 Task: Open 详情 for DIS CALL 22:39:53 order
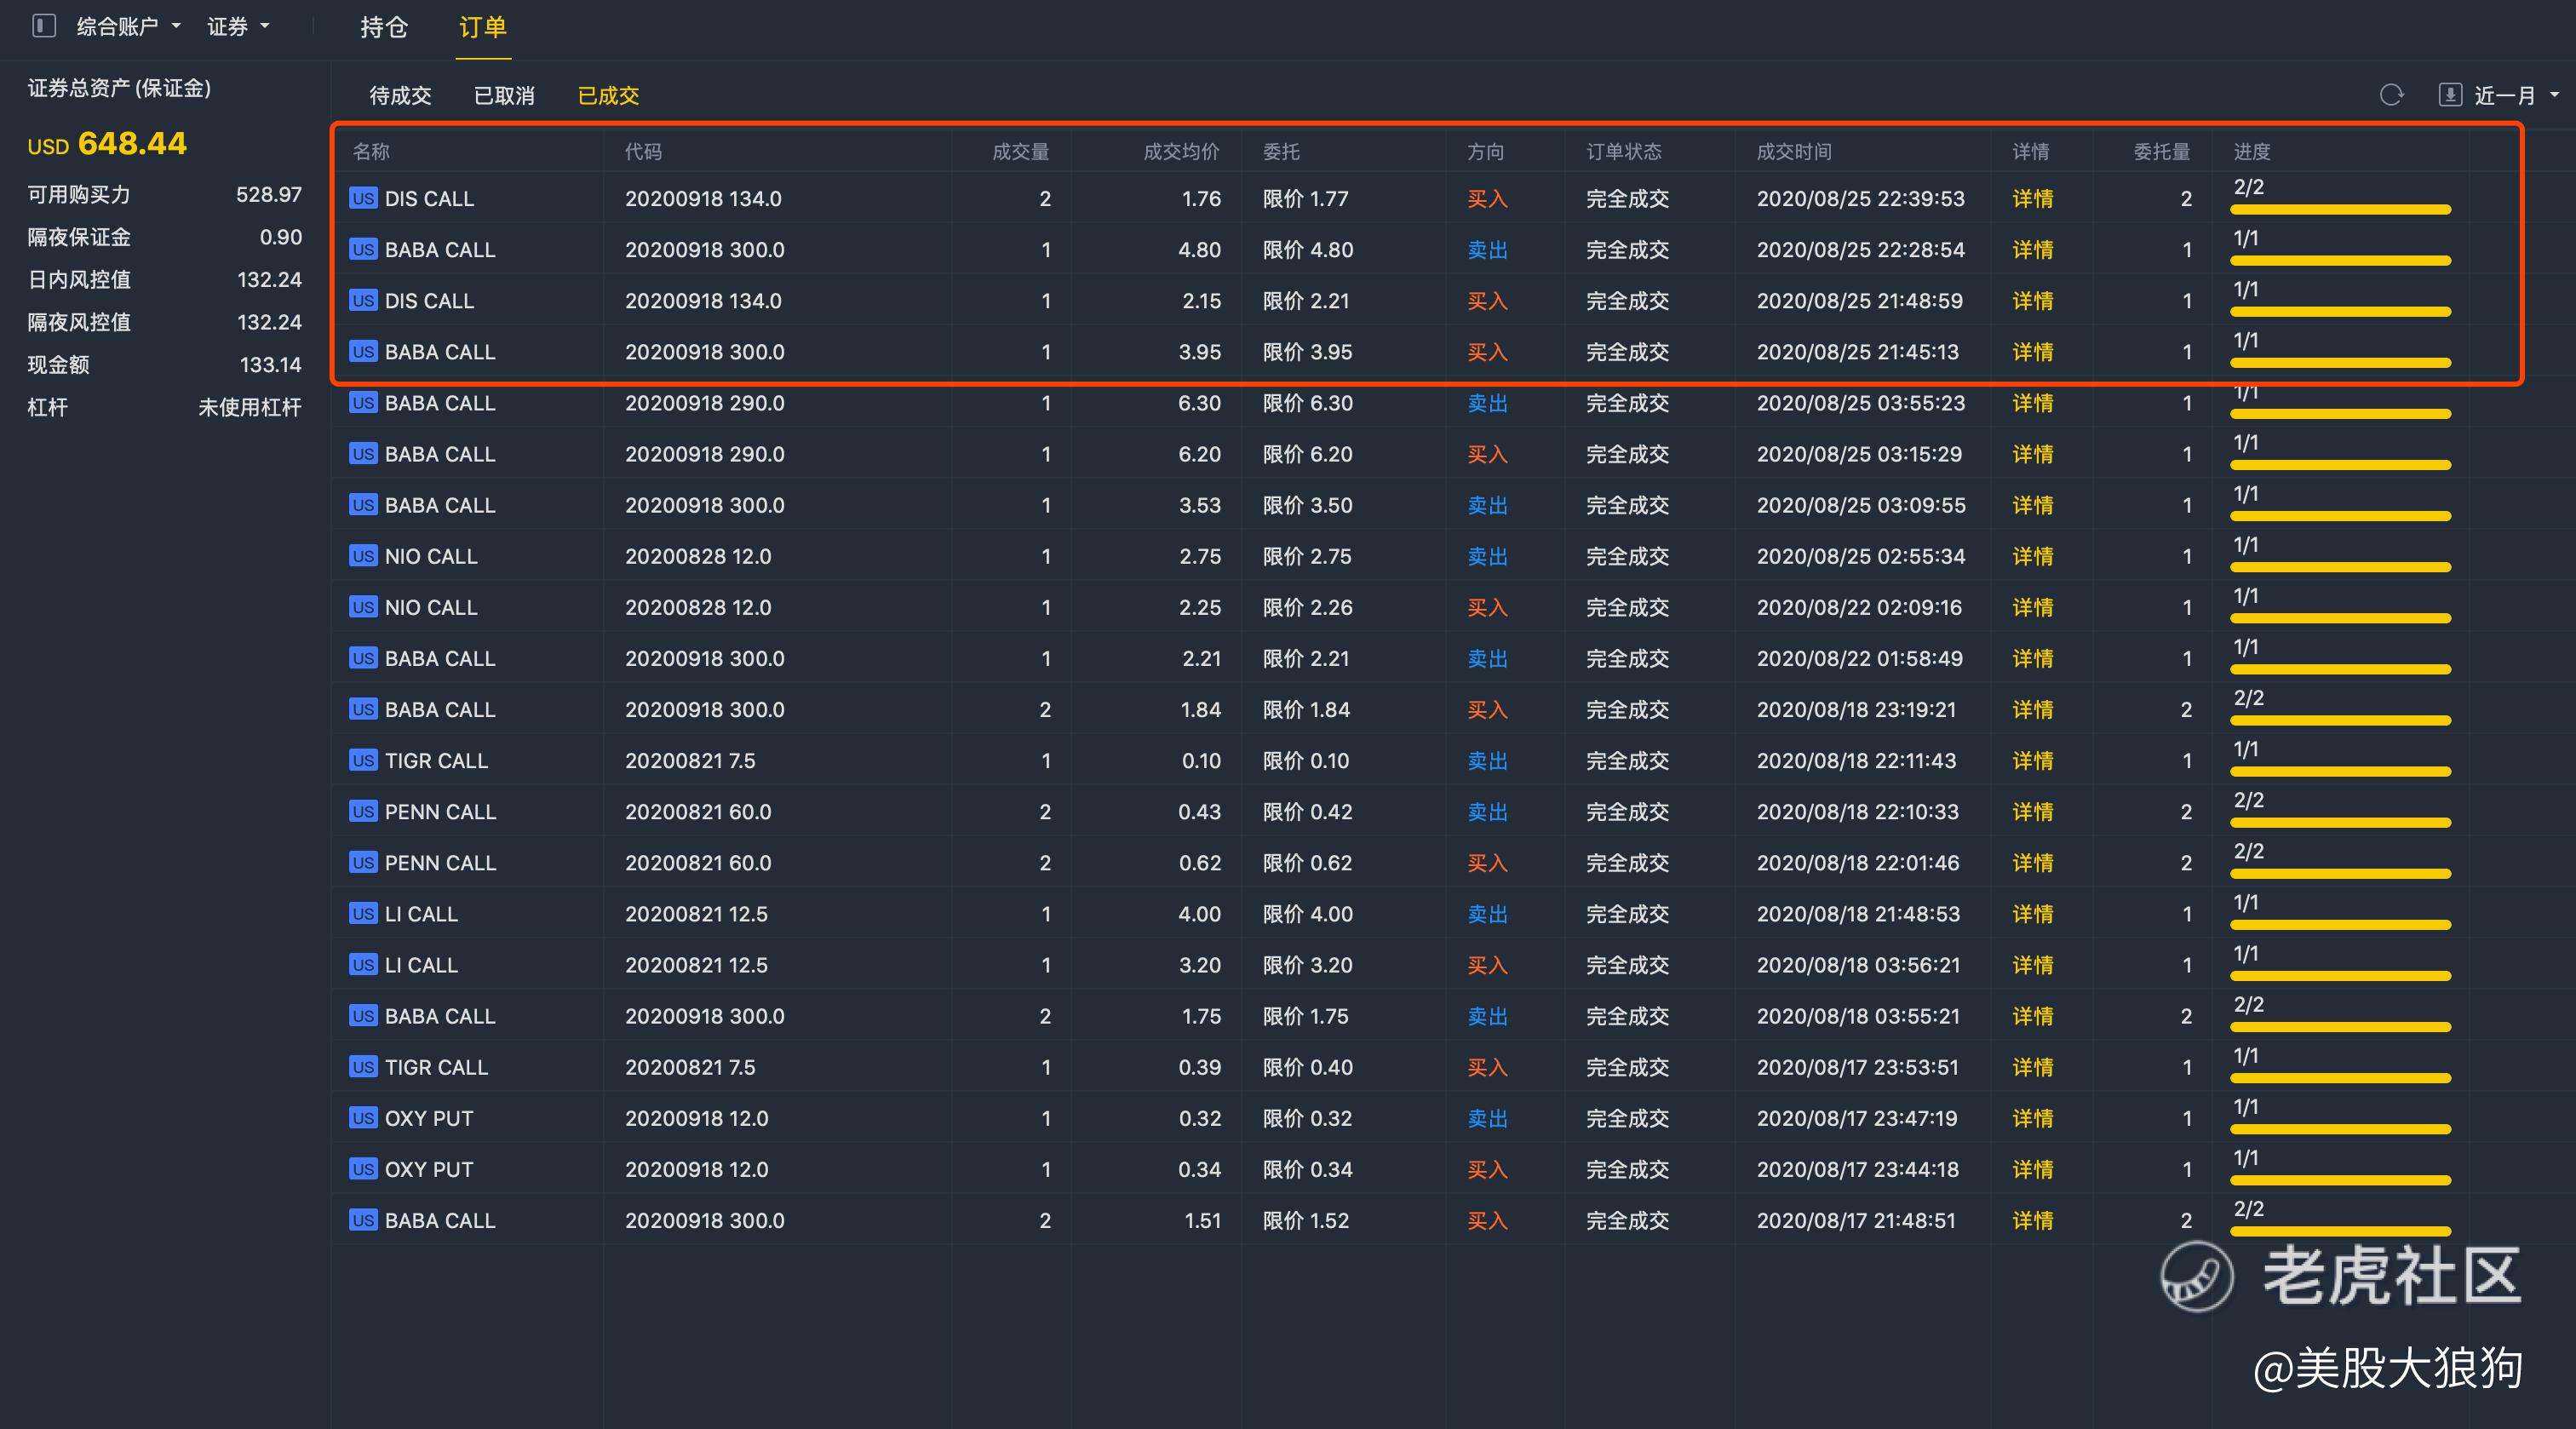[x=2032, y=199]
